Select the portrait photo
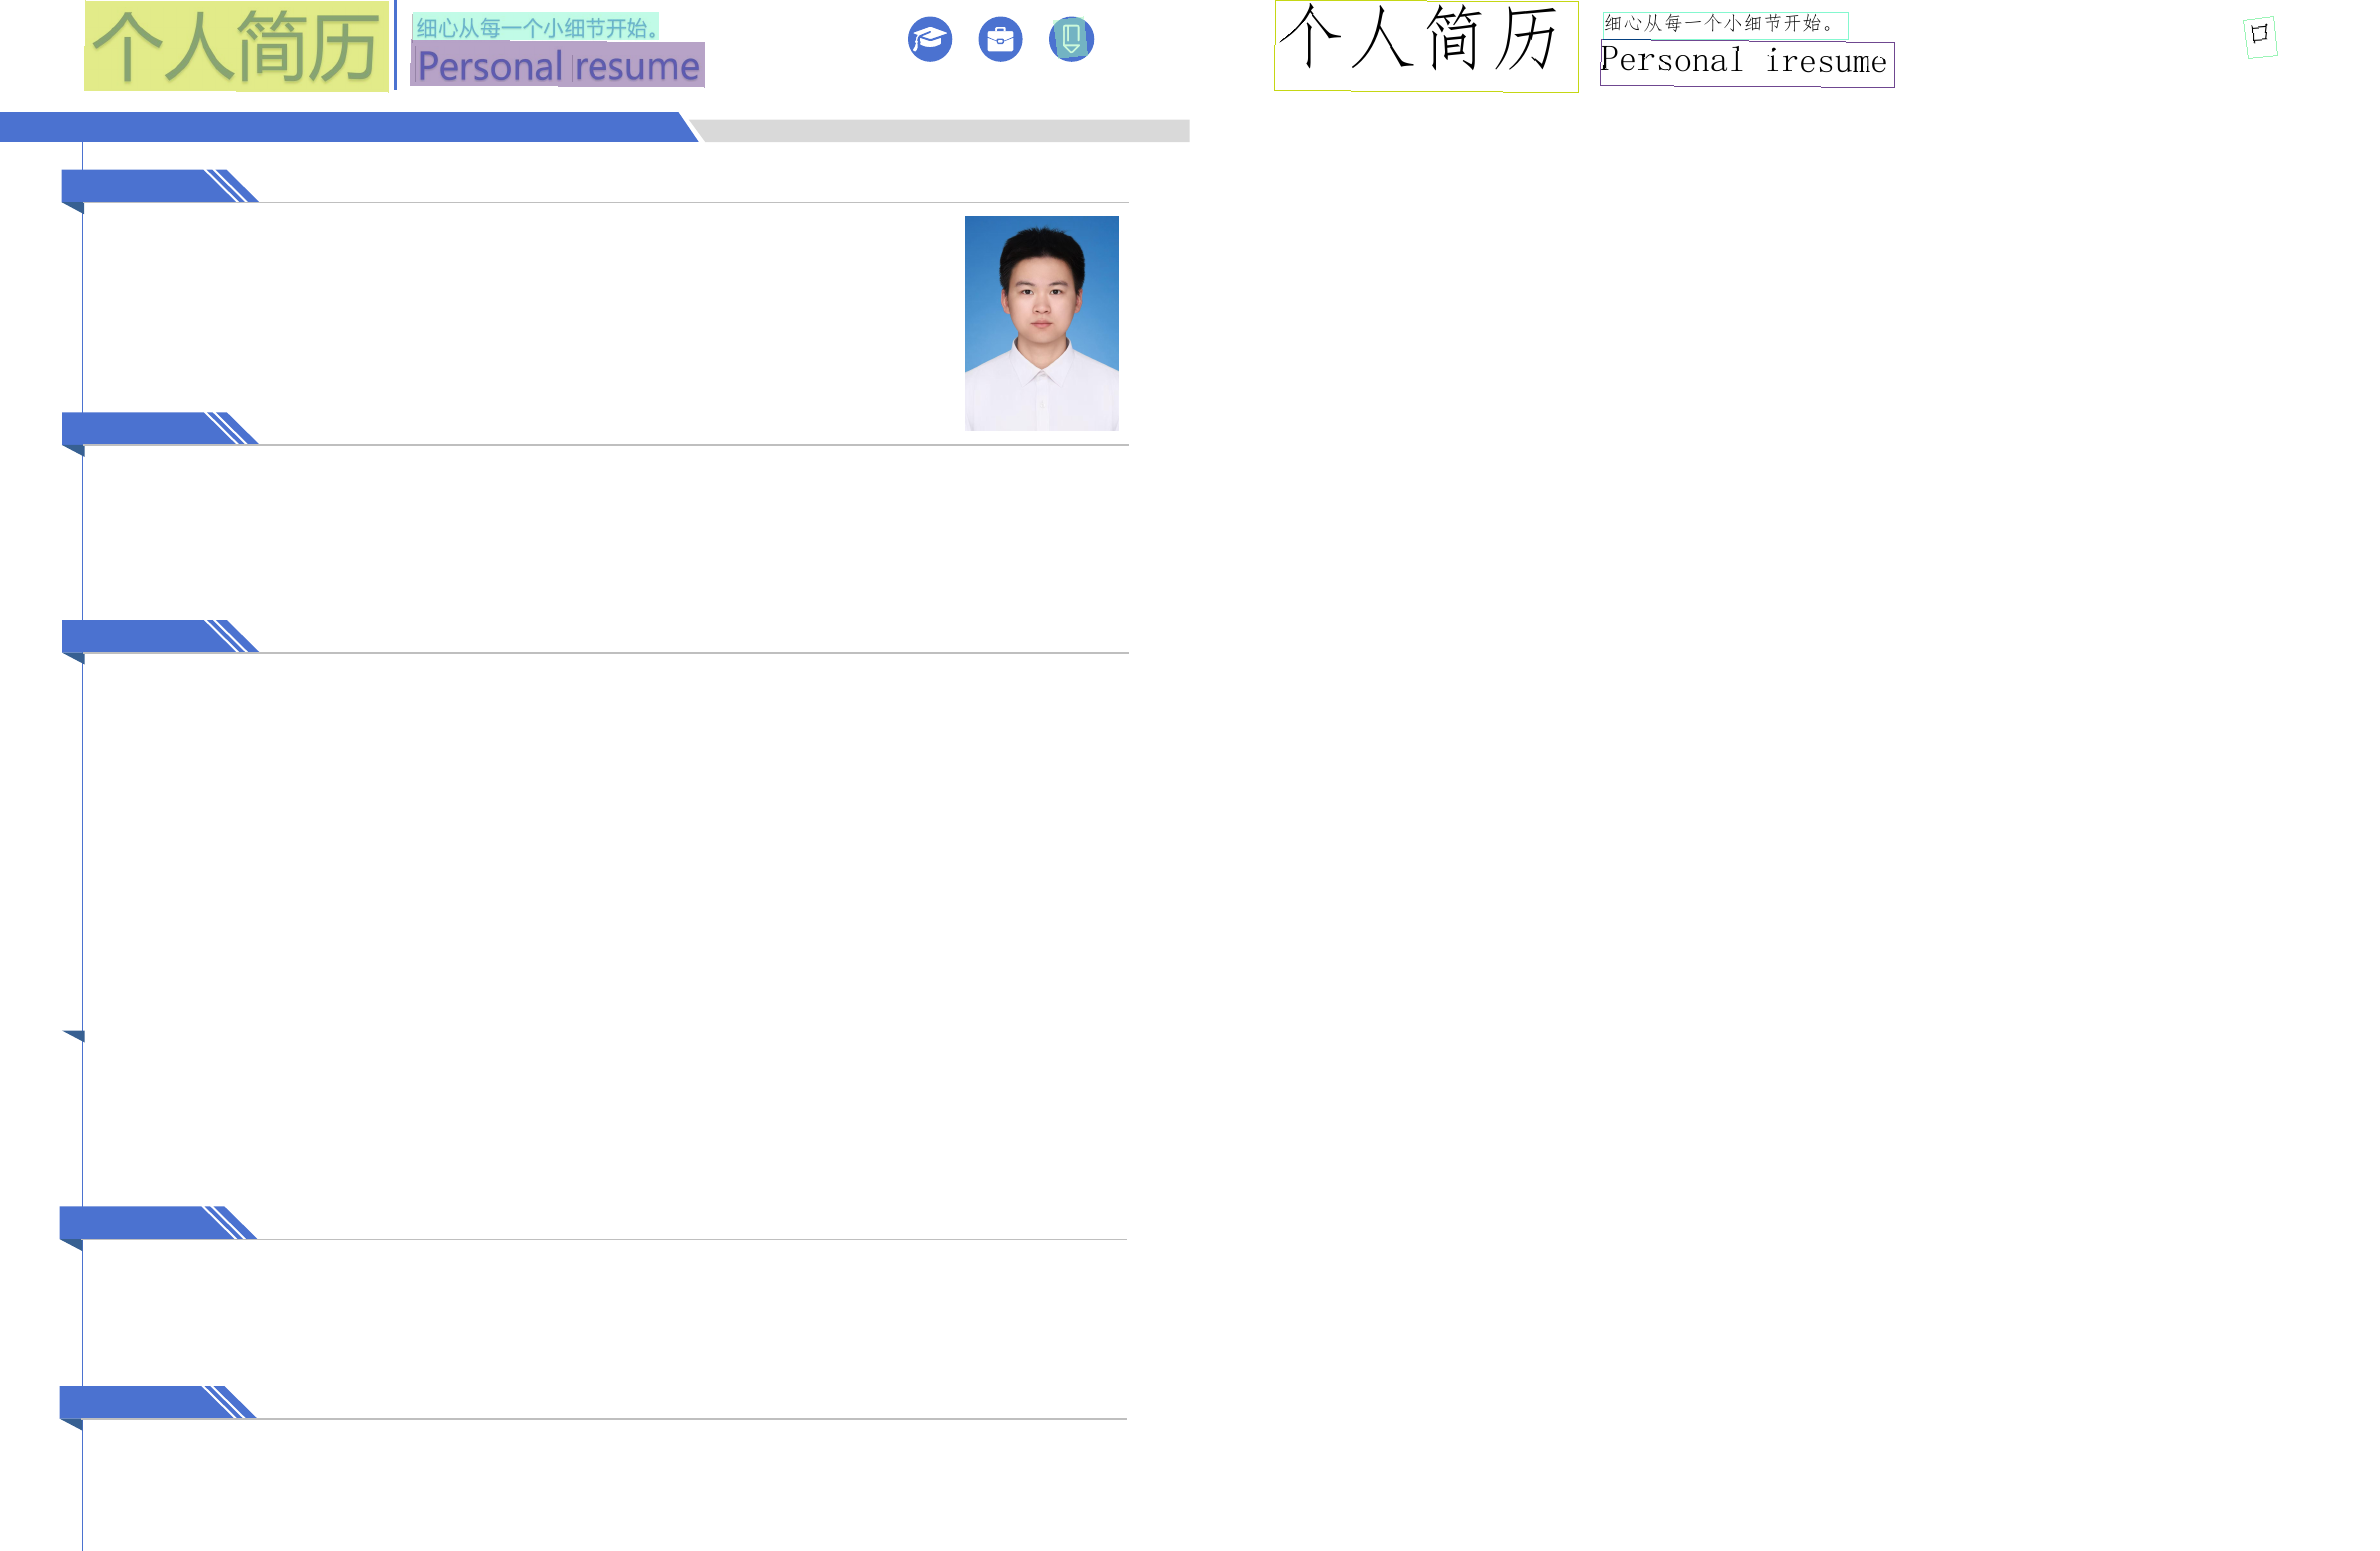2380x1551 pixels. (x=1041, y=323)
